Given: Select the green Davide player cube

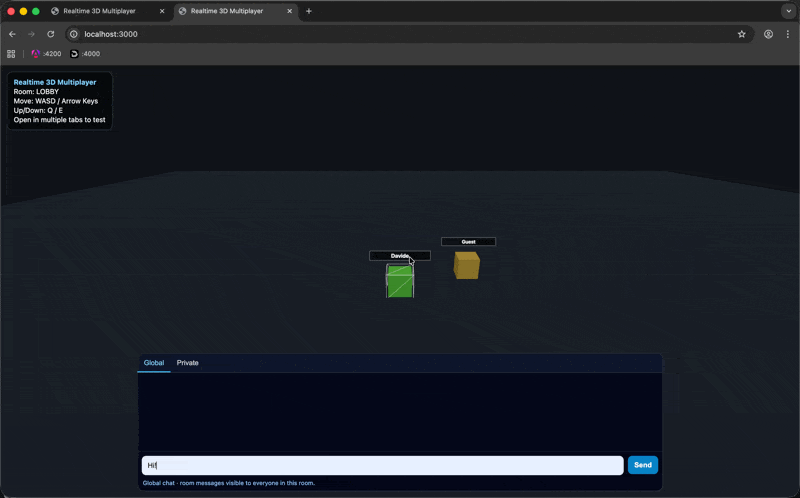Looking at the screenshot, I should point(400,282).
